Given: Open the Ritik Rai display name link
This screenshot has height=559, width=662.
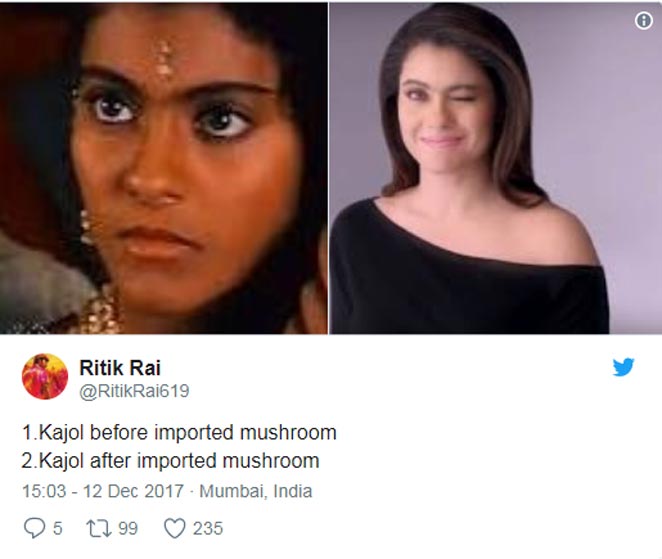Looking at the screenshot, I should (120, 367).
